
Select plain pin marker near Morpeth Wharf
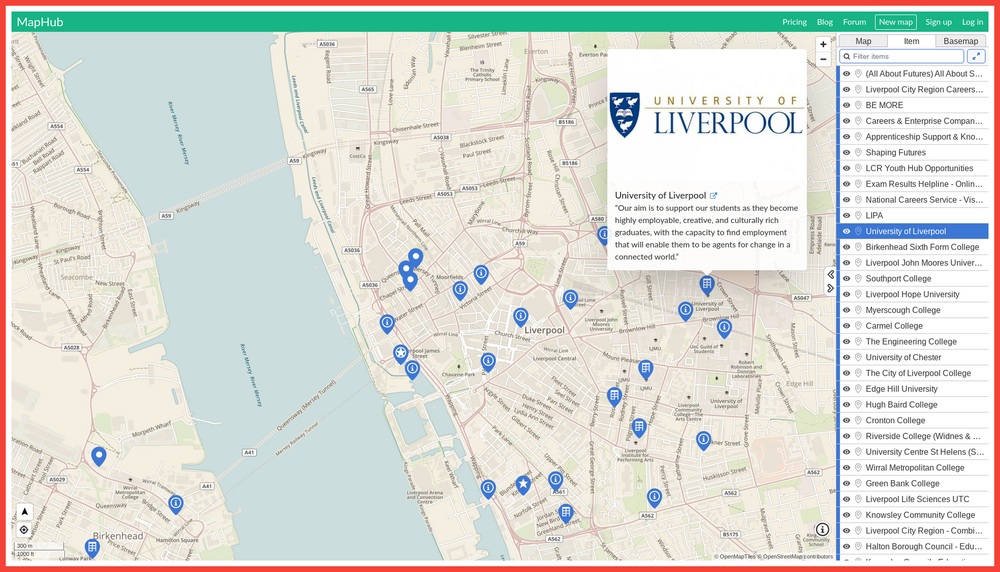pos(98,457)
